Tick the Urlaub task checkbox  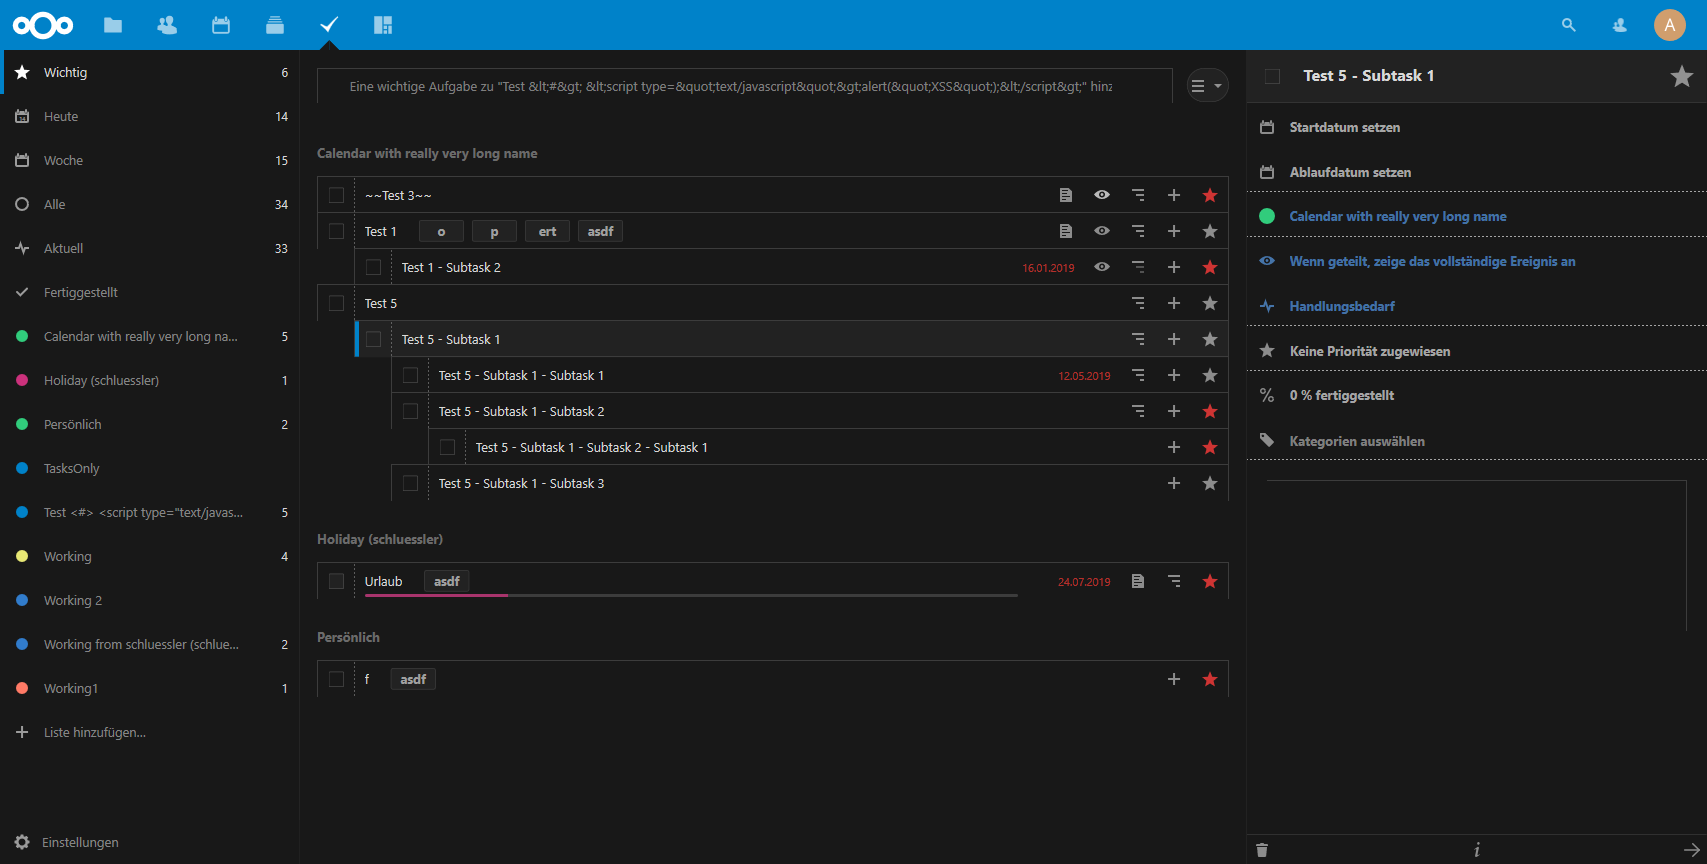(336, 581)
